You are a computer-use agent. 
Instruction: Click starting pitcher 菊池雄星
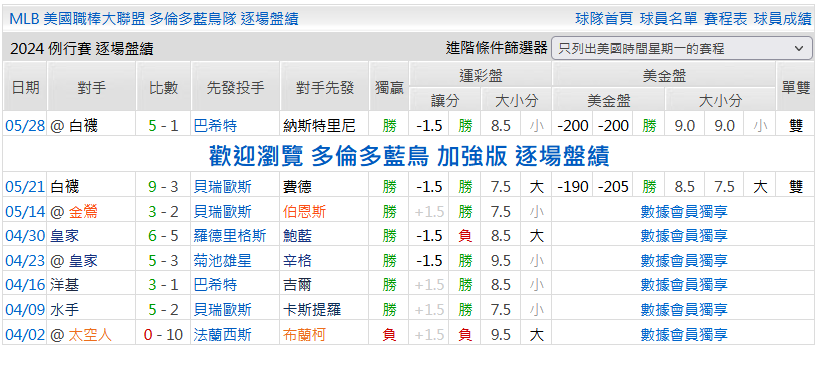tap(223, 261)
